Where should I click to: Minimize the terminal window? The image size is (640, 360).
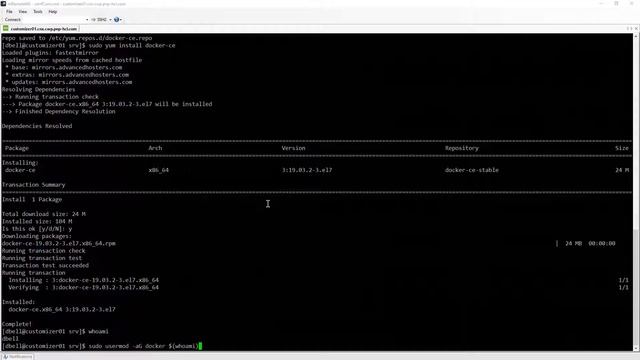(601, 4)
